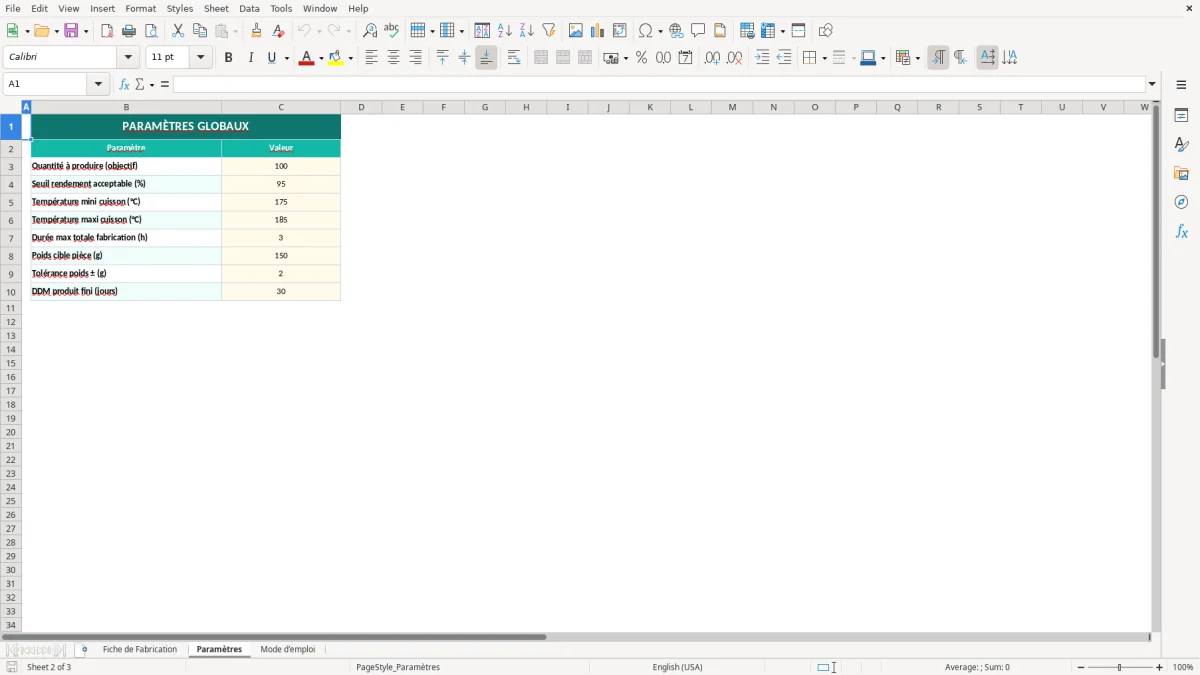
Task: Open the sidebar Functions panel
Action: 1182,231
